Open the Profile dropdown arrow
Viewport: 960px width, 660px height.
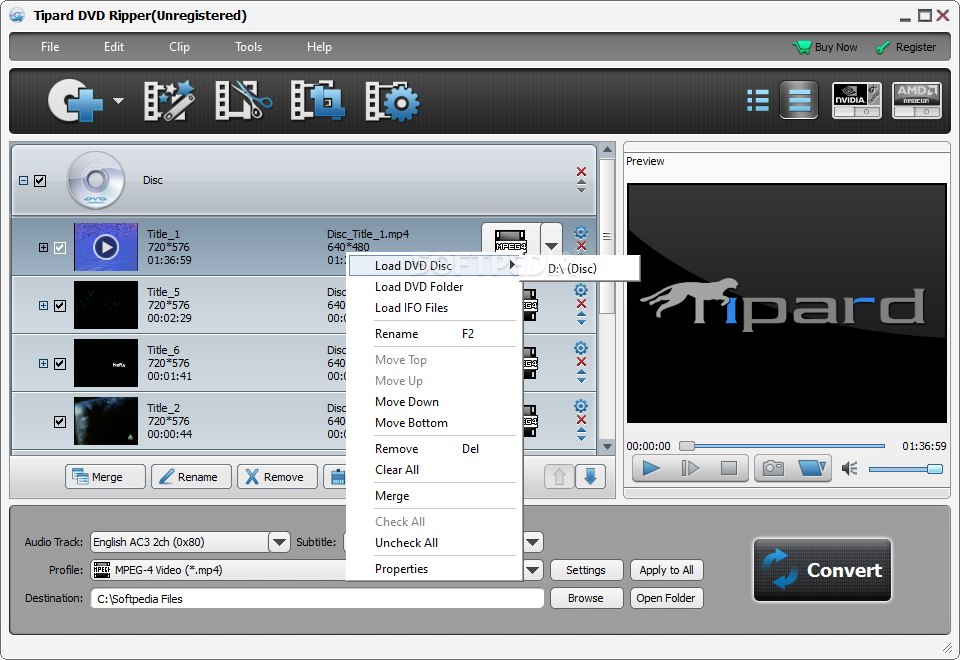532,570
